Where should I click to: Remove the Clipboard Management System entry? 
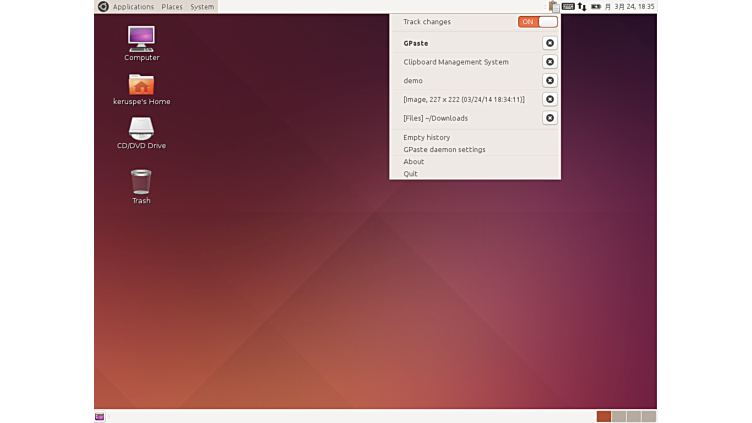(x=550, y=62)
